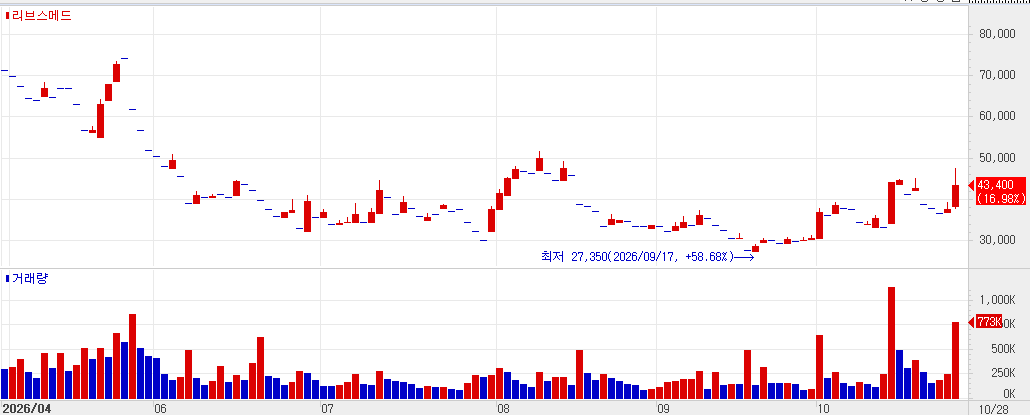The width and height of the screenshot is (1030, 415).
Task: Click the 250K volume axis label
Action: coord(1003,373)
